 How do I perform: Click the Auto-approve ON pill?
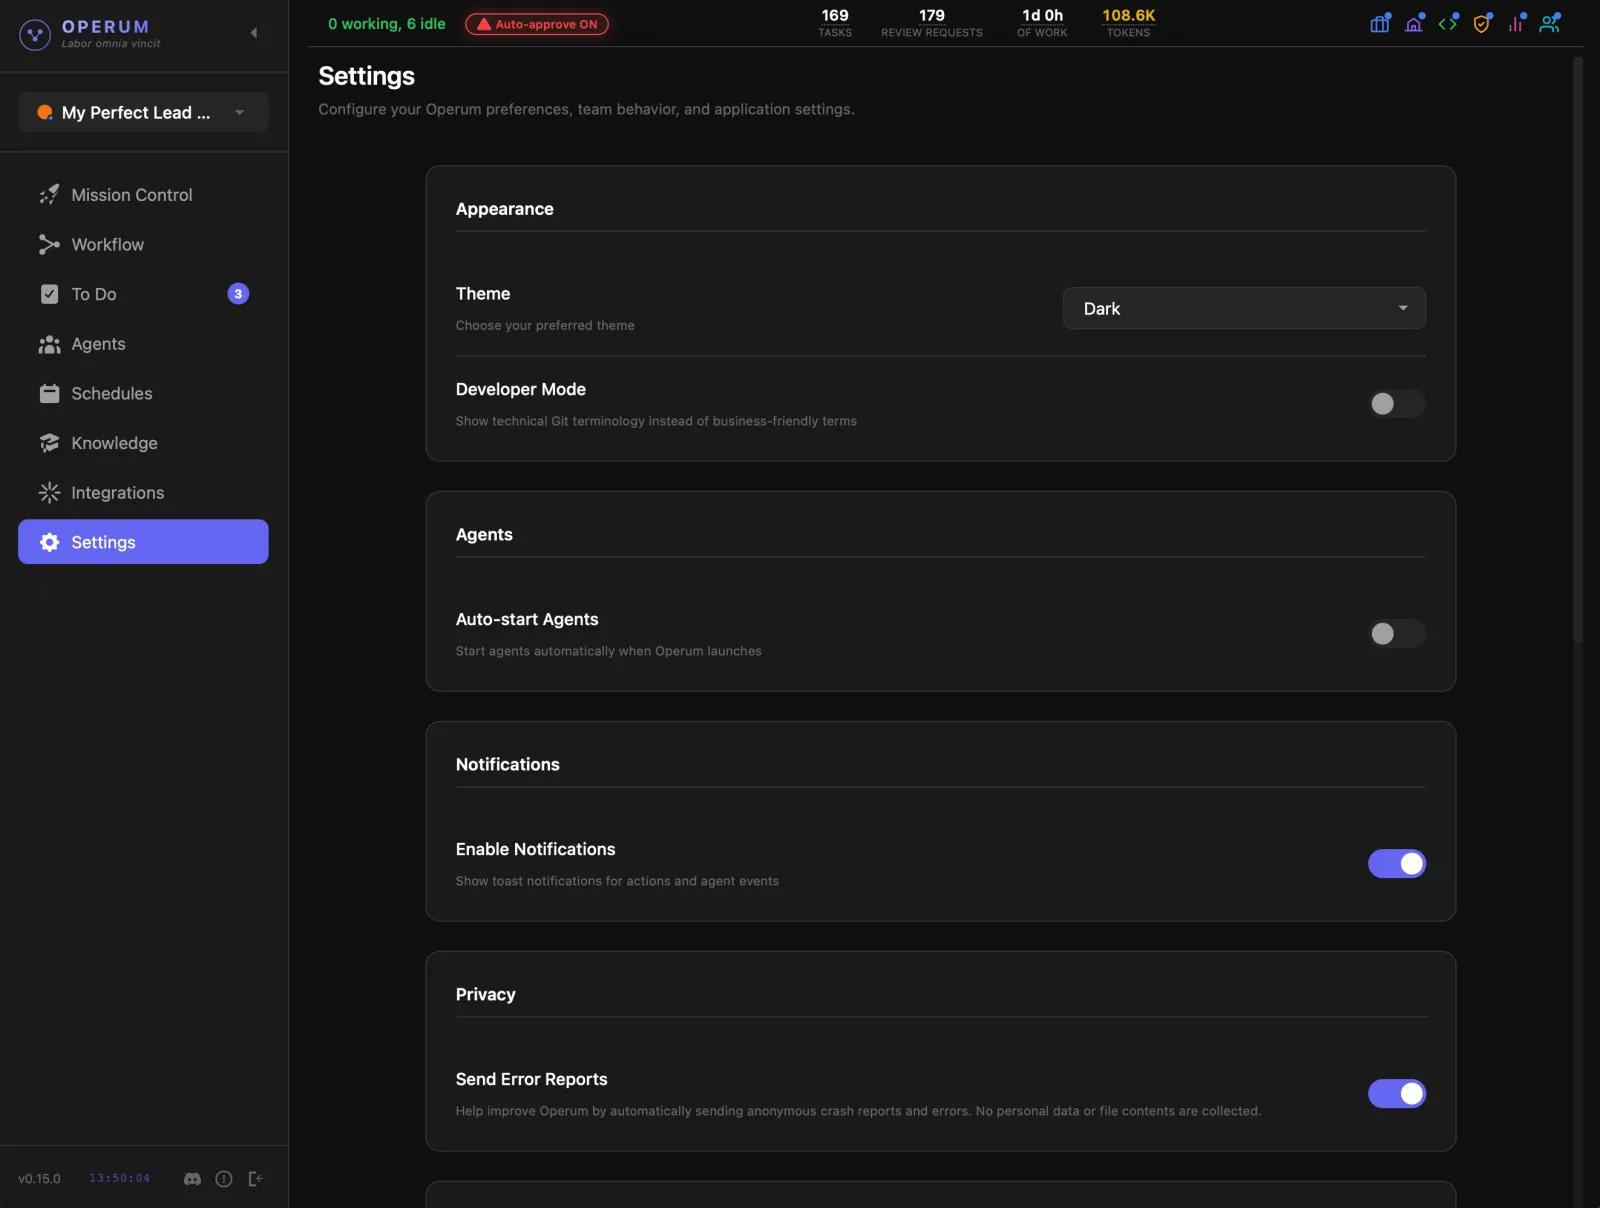pos(536,24)
